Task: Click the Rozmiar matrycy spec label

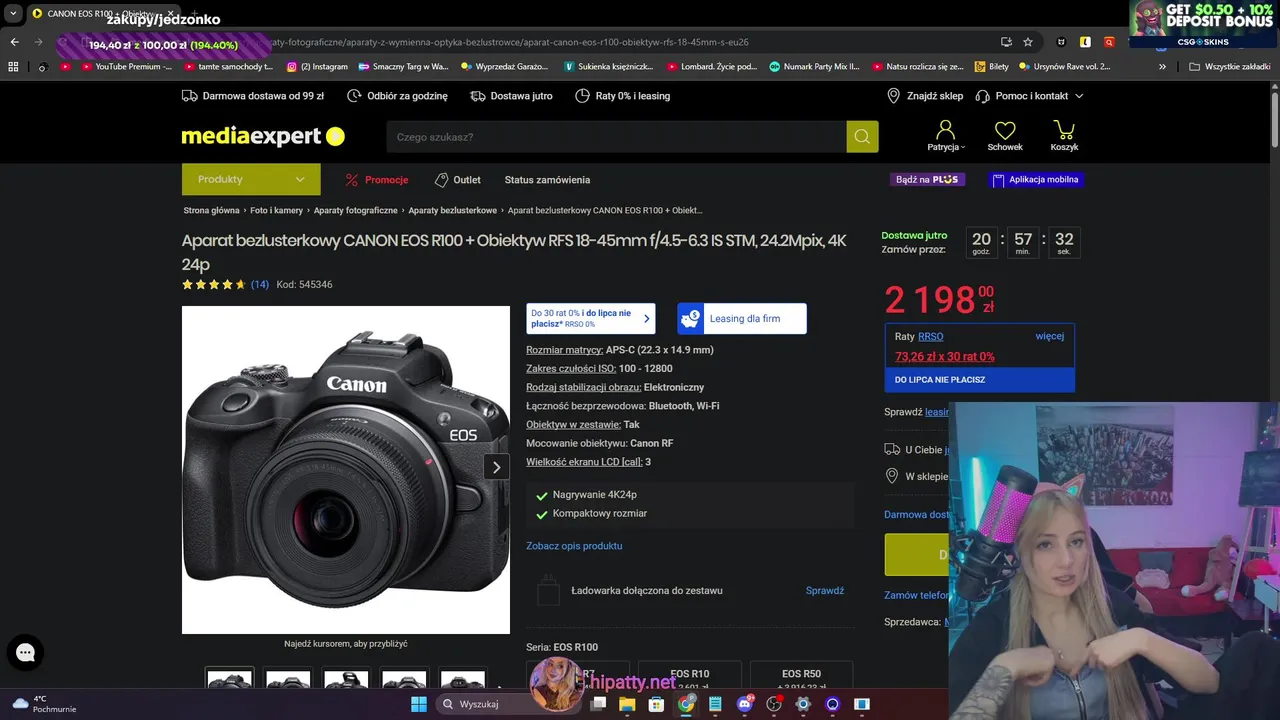Action: pos(565,350)
